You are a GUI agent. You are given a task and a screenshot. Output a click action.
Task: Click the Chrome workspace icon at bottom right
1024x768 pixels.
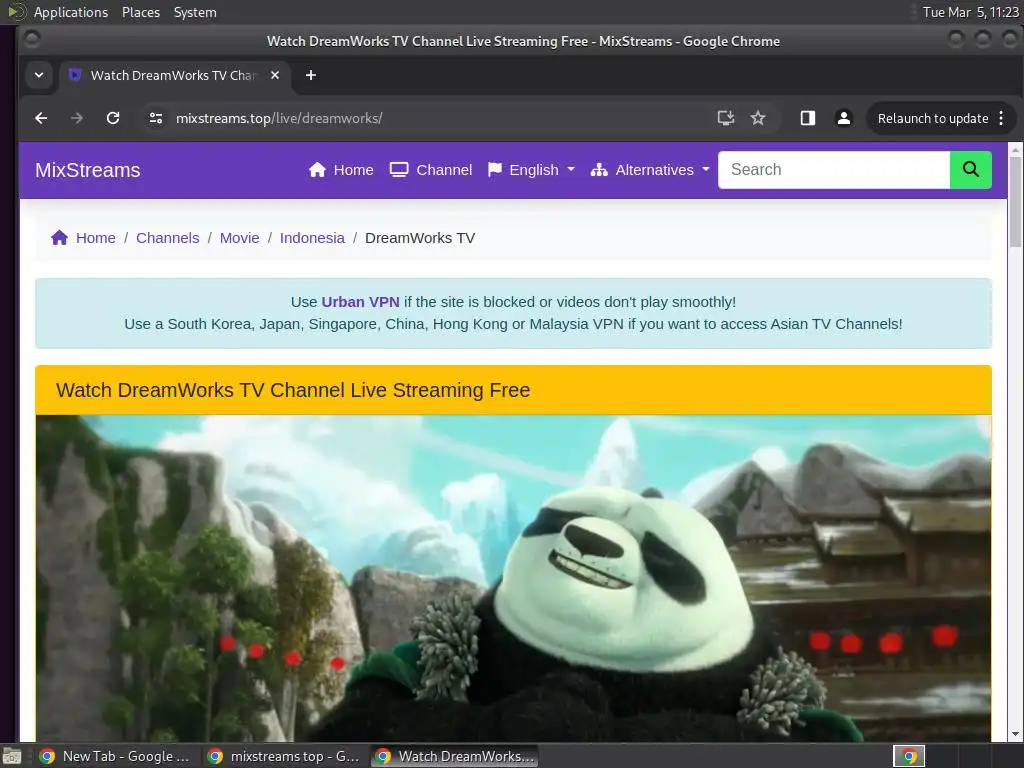(909, 756)
